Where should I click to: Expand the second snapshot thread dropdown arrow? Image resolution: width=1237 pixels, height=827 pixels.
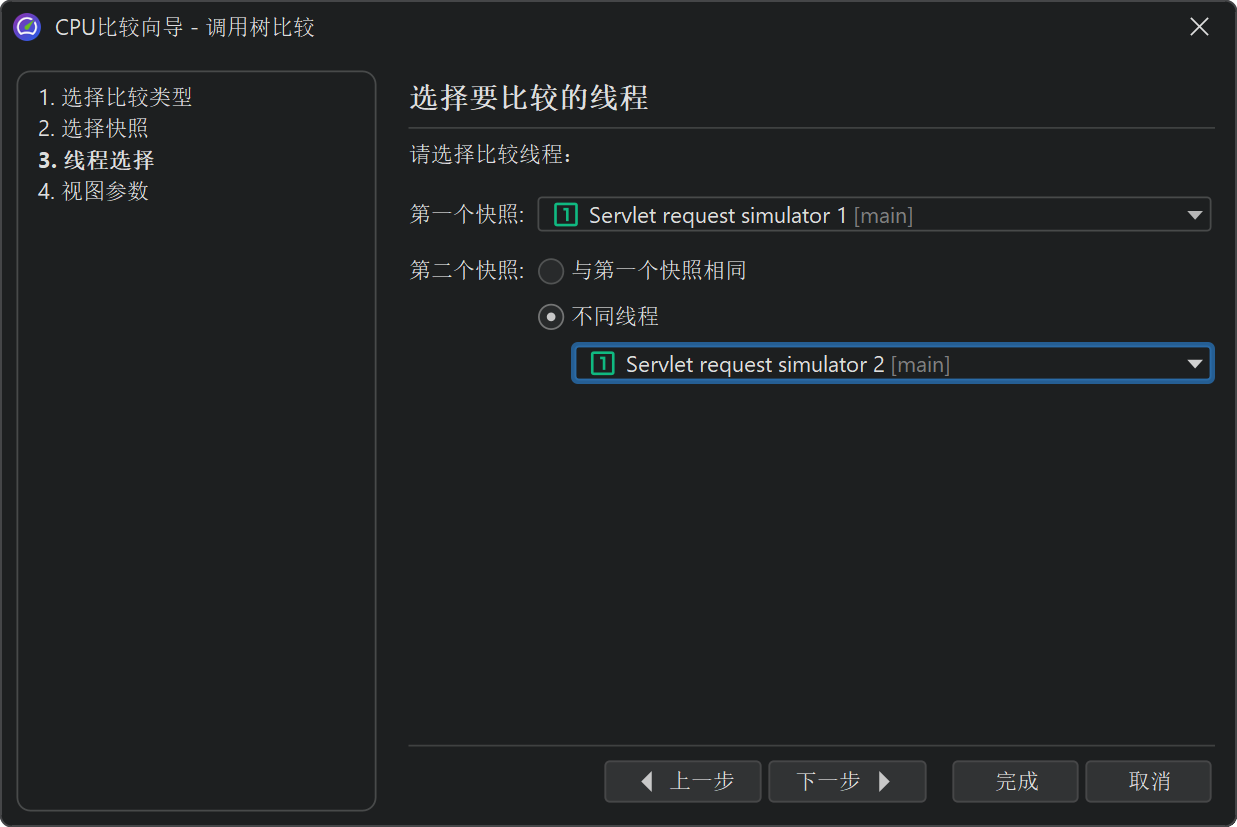point(1194,364)
